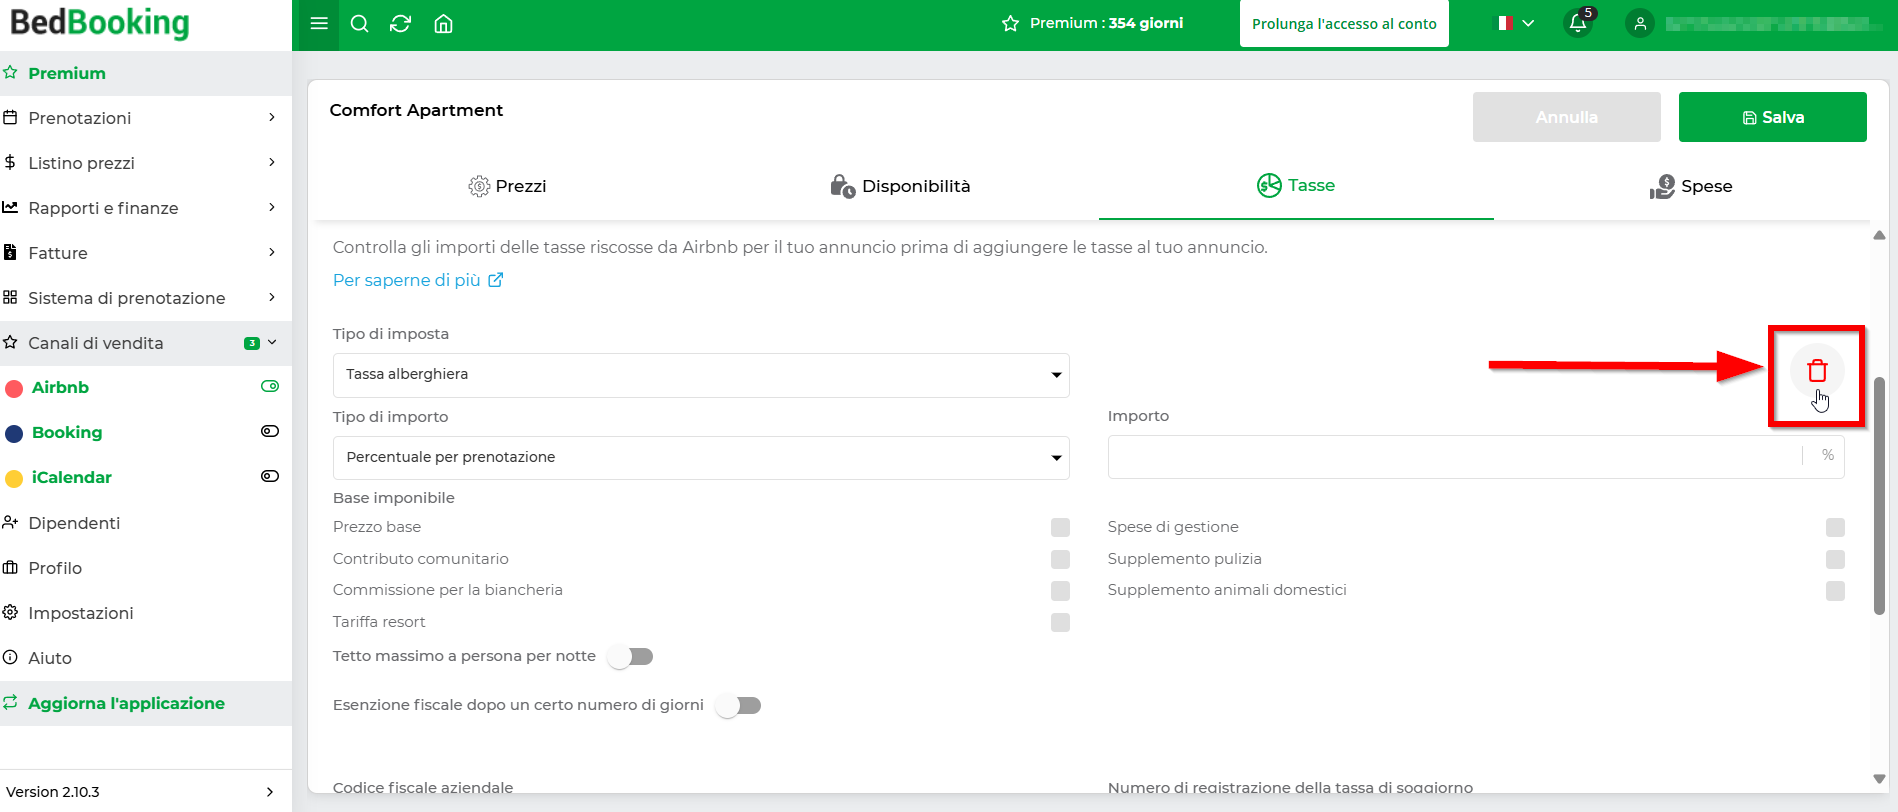
Task: Switch to the Spese tab
Action: [x=1691, y=186]
